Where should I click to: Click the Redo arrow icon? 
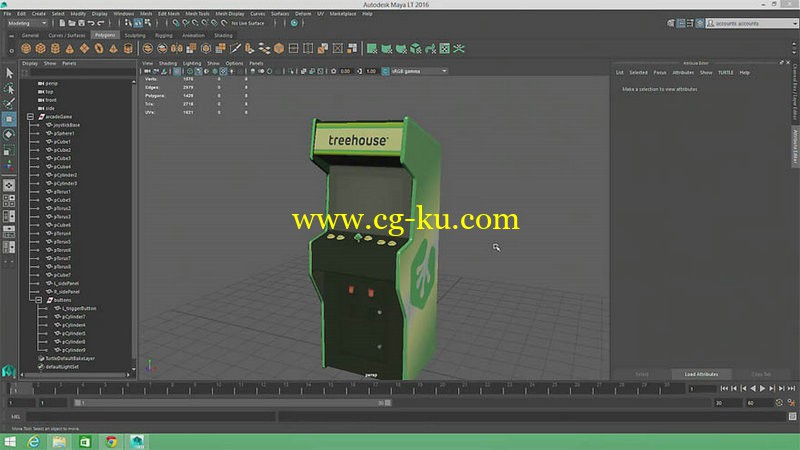point(101,23)
